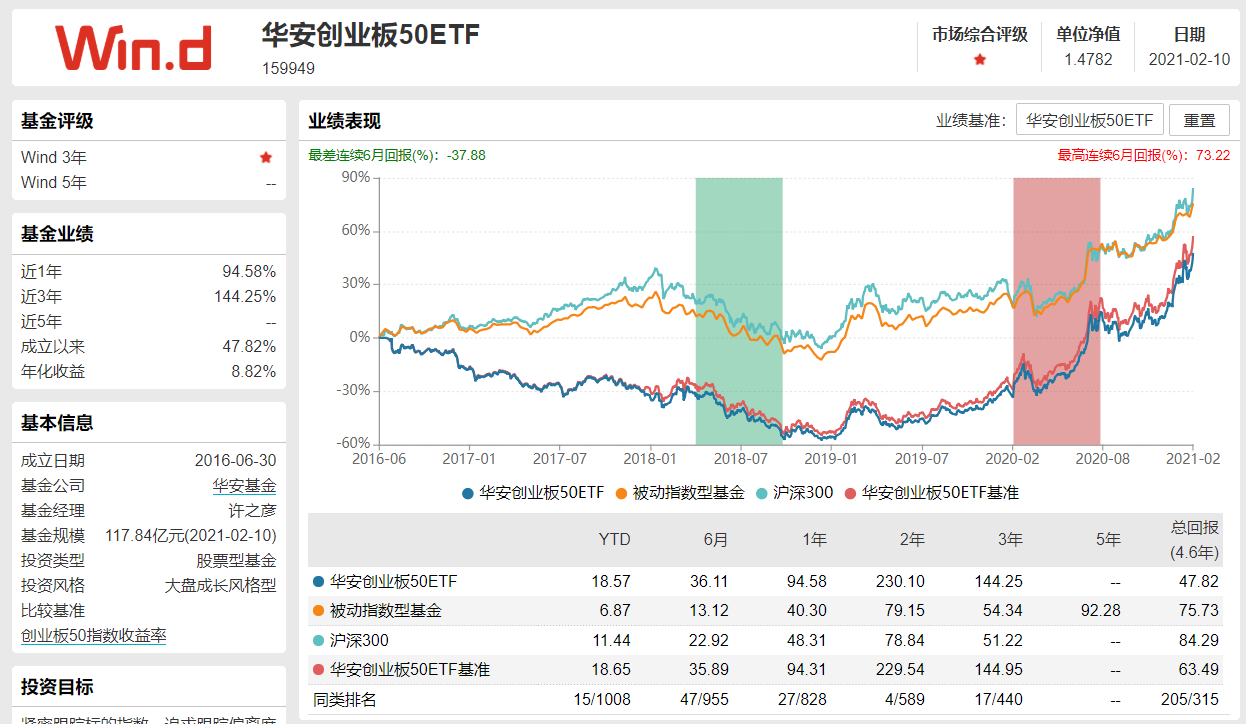
Task: Click the 最高连续6月回报 value 73.22
Action: tap(1213, 155)
